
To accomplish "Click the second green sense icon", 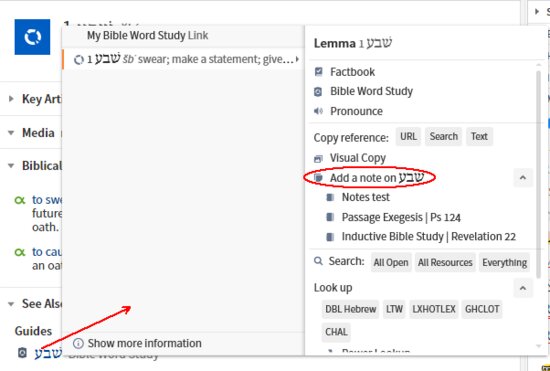I will coord(20,252).
